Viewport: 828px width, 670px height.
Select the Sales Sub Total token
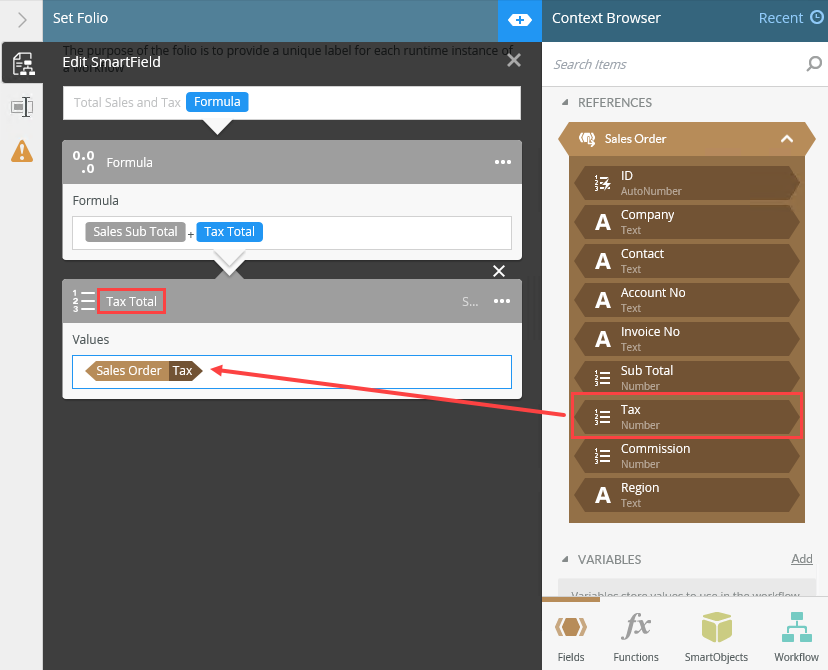[x=135, y=232]
